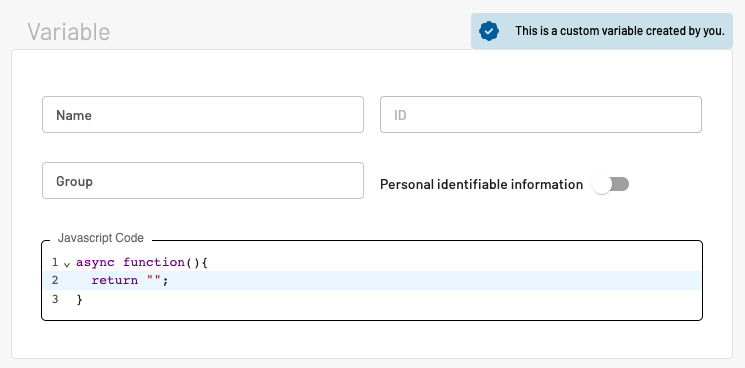Click the blue verified badge icon

pos(489,31)
